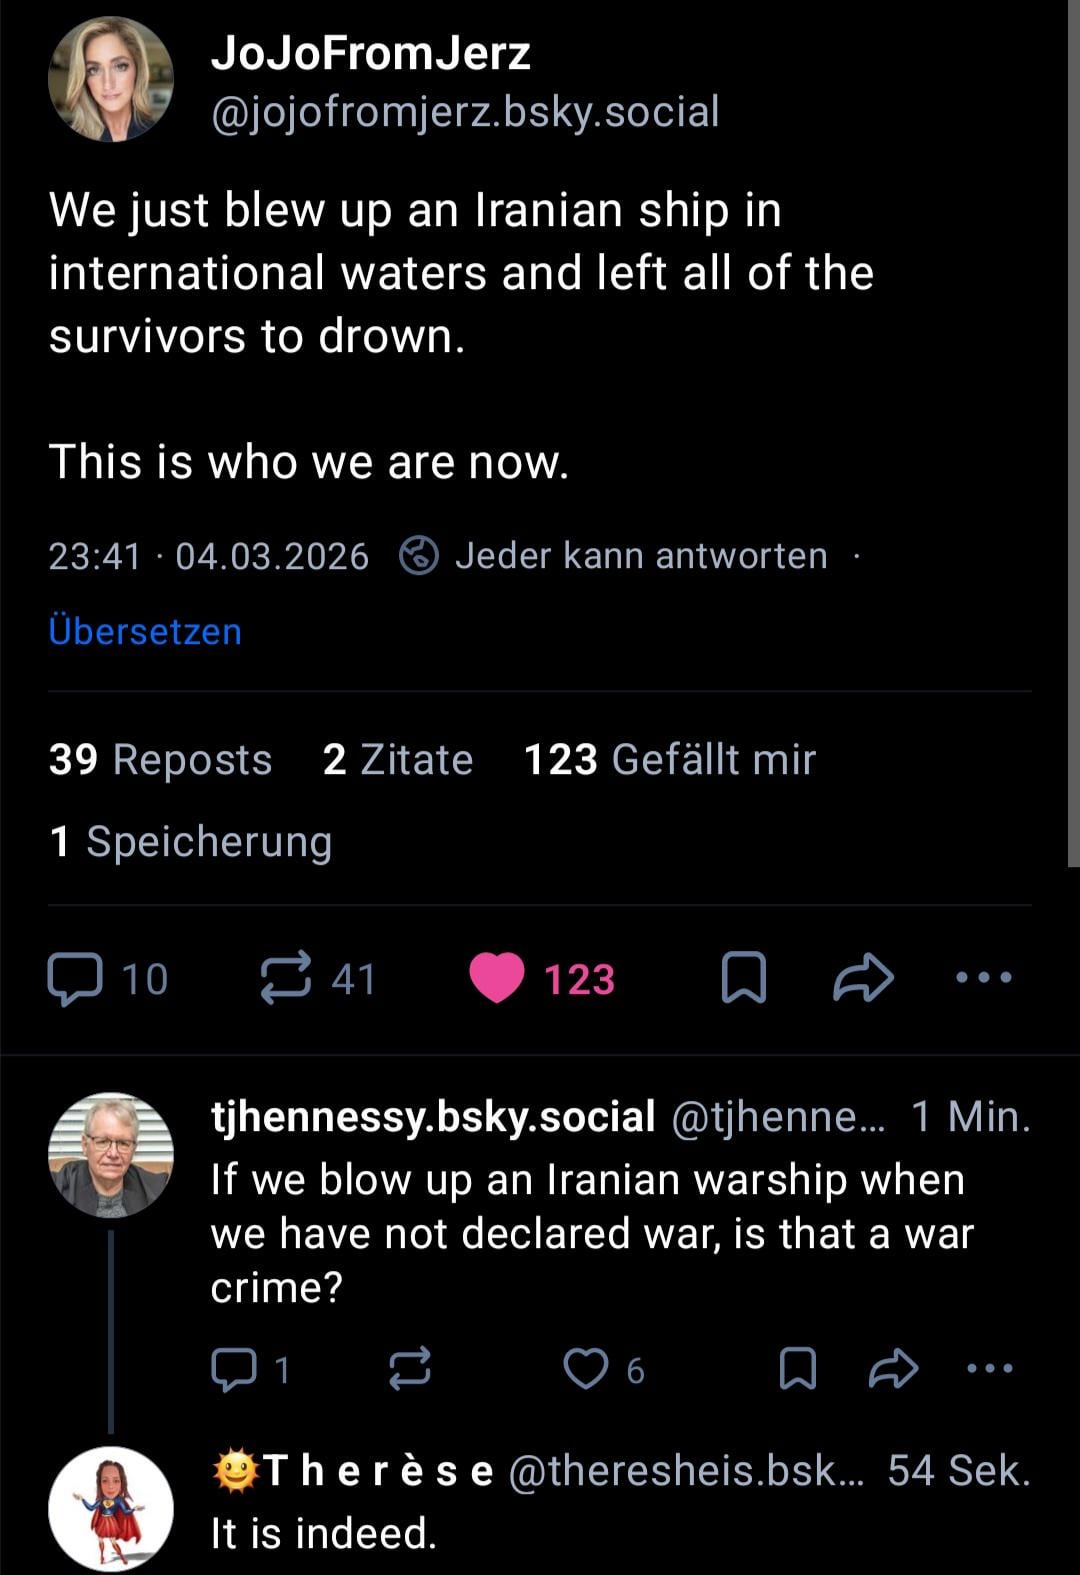Reply to tjhennessy's comment
The height and width of the screenshot is (1575, 1080).
point(233,1369)
